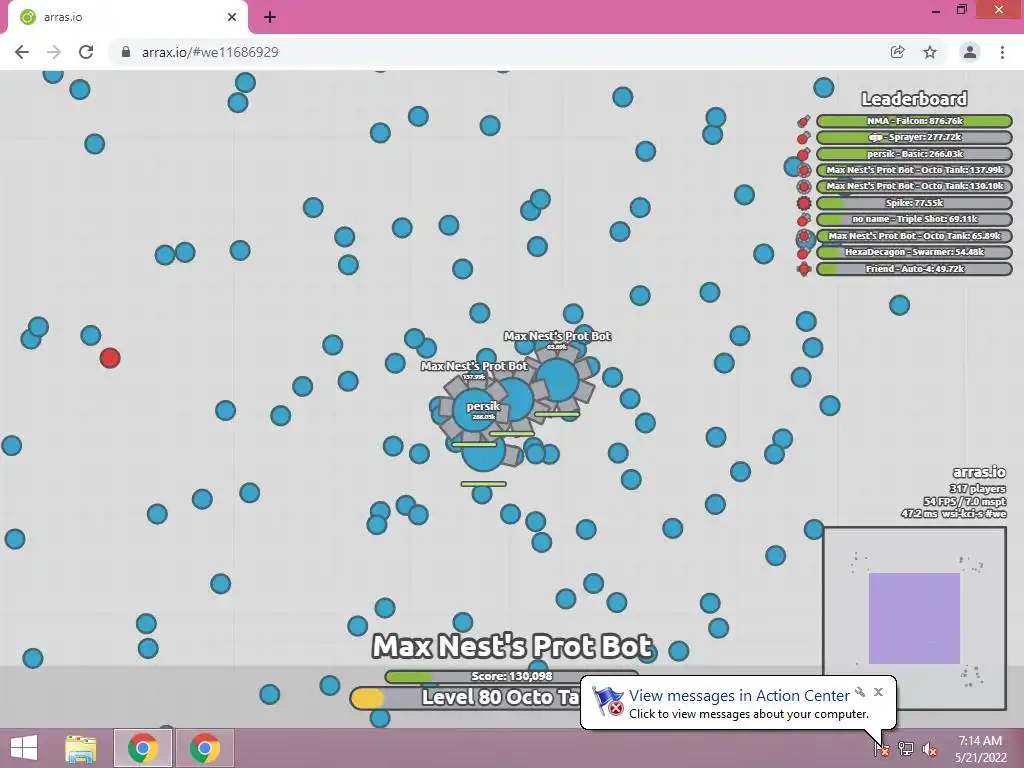1024x768 pixels.
Task: Click the Level 80 Octo Tank bar
Action: click(x=465, y=697)
